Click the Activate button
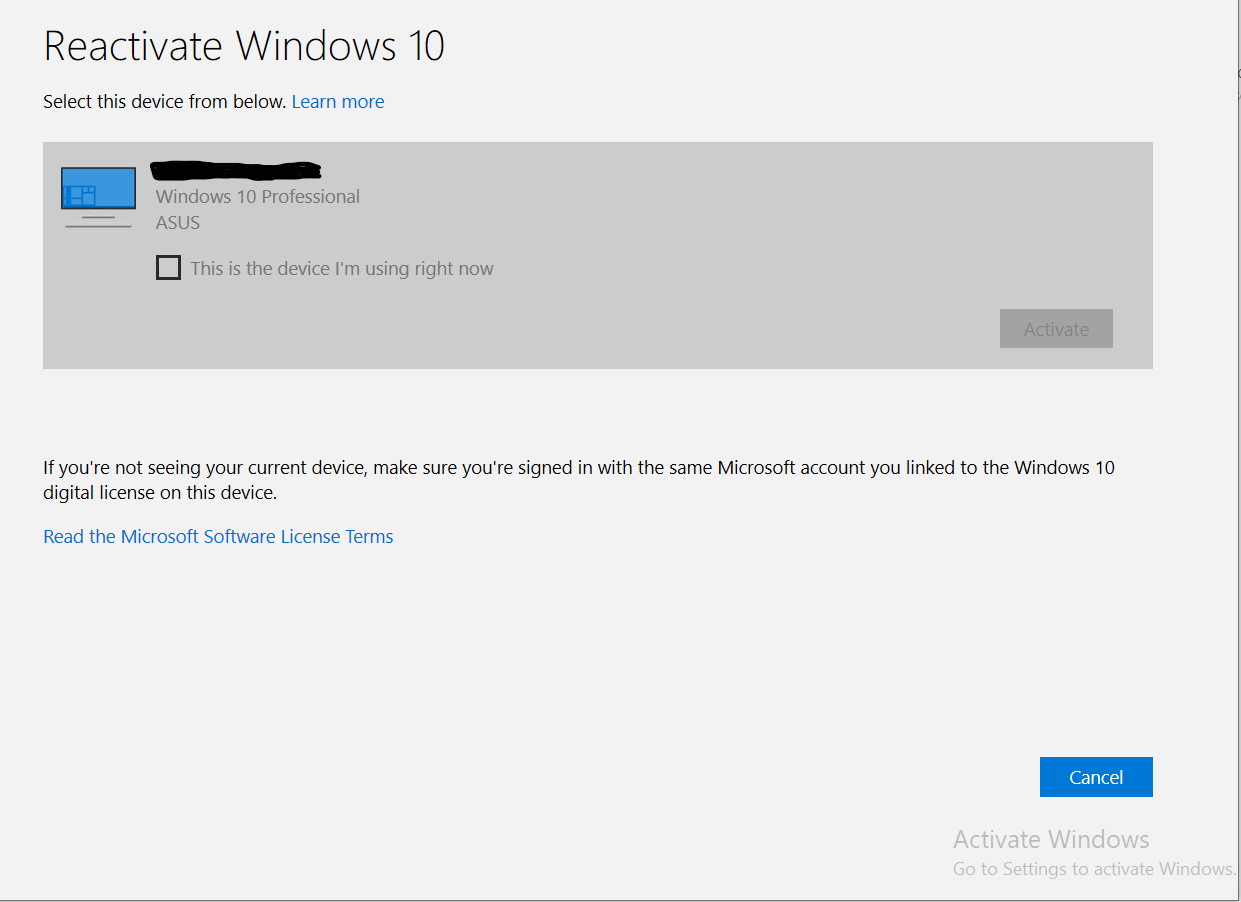This screenshot has width=1241, height=902. [1056, 329]
